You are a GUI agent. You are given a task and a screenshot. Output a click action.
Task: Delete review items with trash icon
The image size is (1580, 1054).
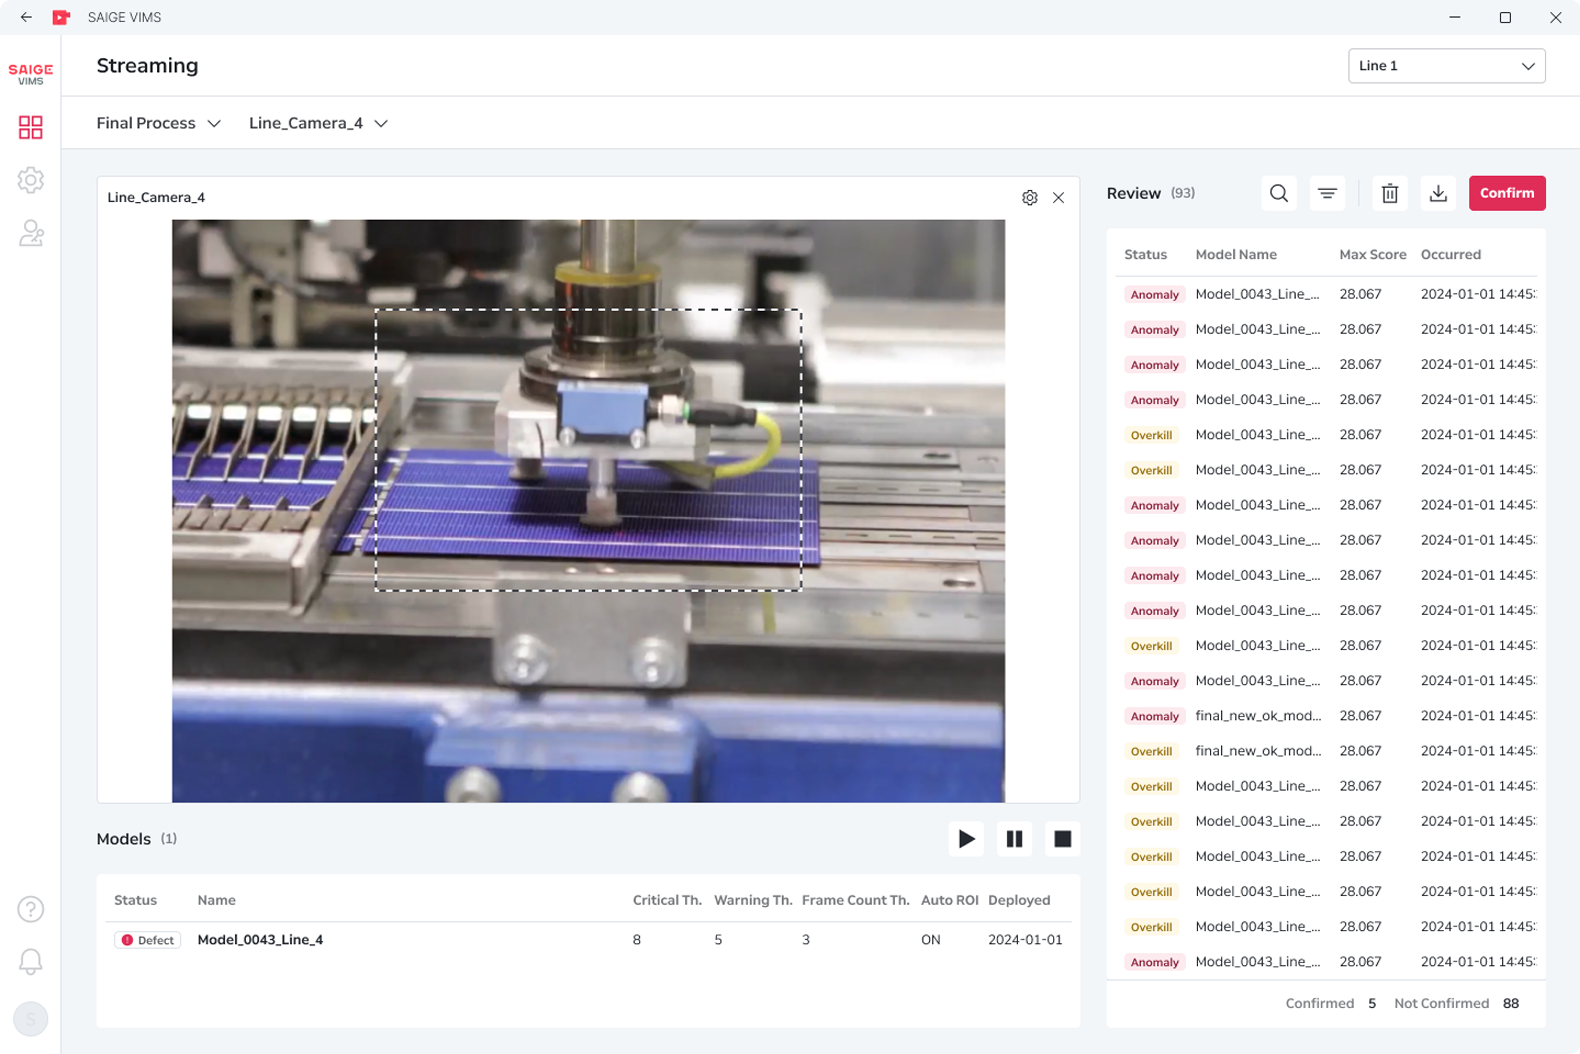click(1390, 193)
